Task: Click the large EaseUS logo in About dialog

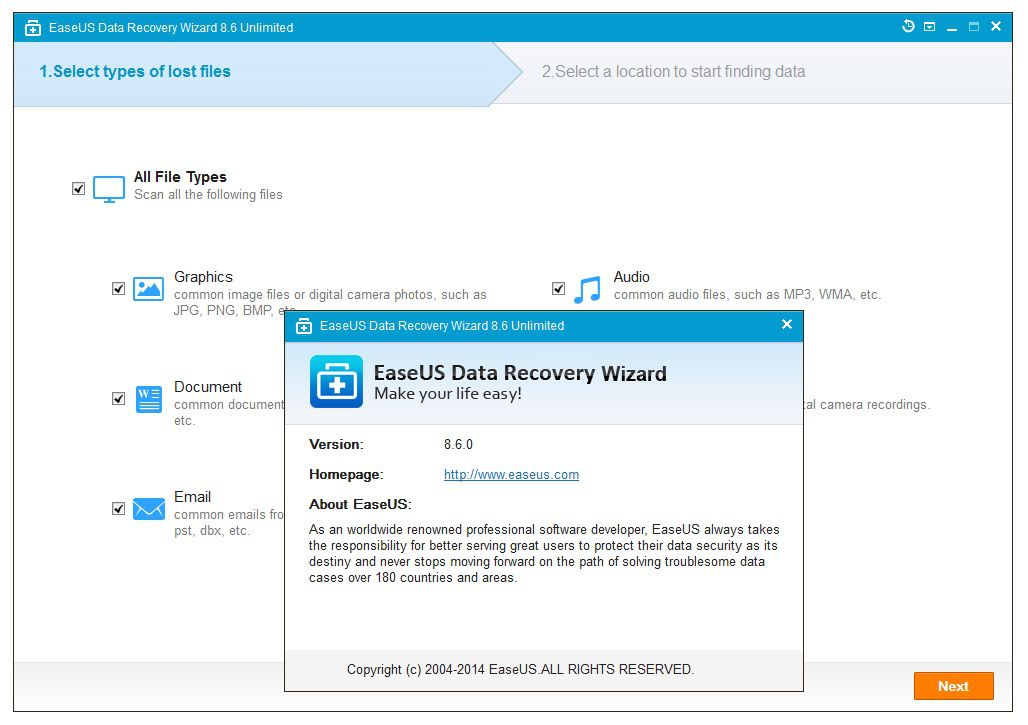Action: (336, 382)
